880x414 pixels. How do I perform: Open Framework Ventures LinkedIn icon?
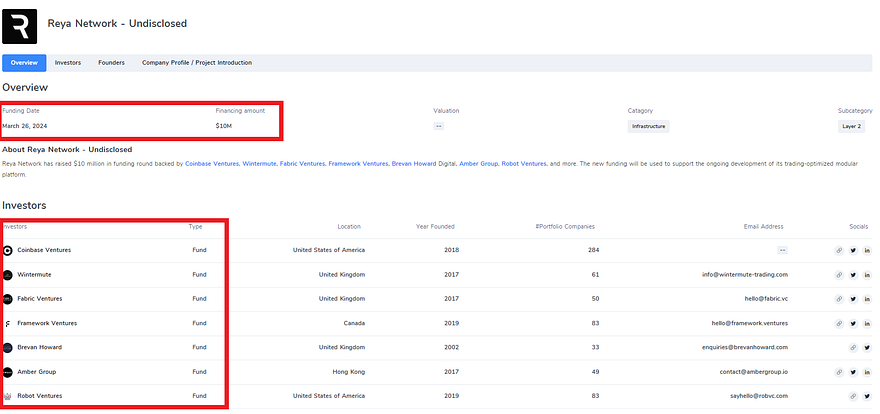point(867,324)
